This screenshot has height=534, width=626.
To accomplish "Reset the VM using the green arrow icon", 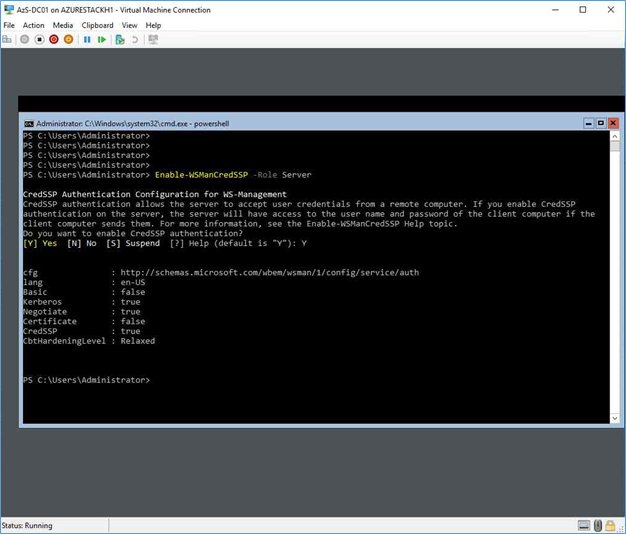I will [102, 40].
